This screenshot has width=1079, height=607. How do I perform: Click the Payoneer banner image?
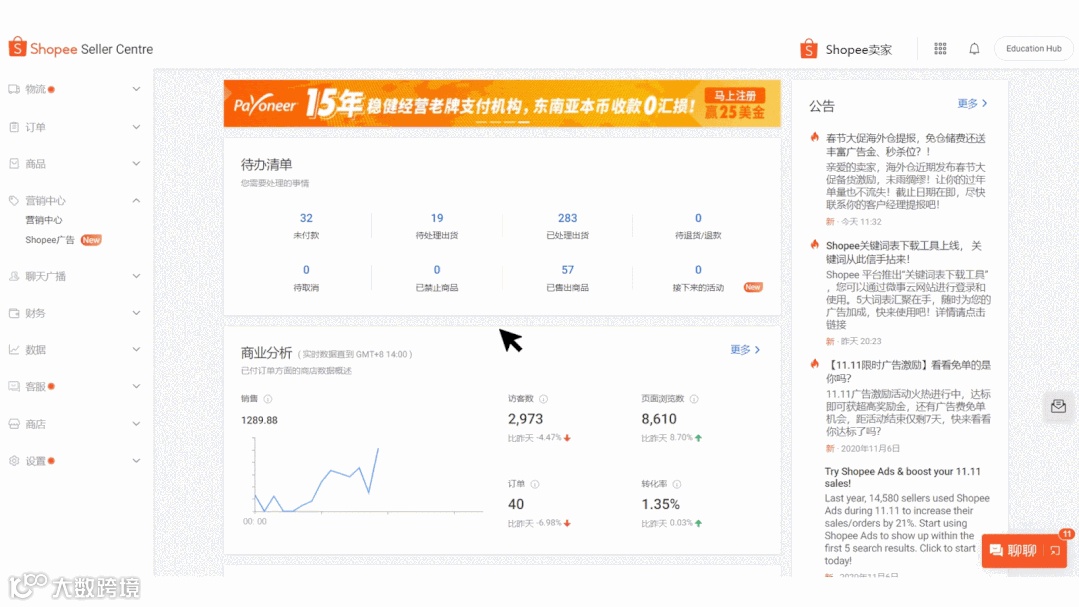click(x=502, y=103)
